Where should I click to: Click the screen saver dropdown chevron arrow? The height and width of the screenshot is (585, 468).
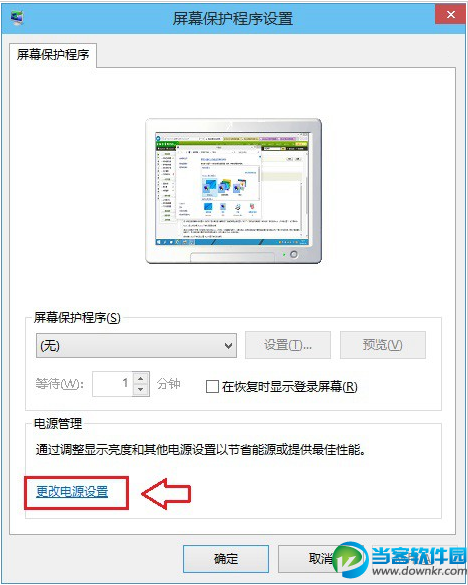pyautogui.click(x=228, y=346)
